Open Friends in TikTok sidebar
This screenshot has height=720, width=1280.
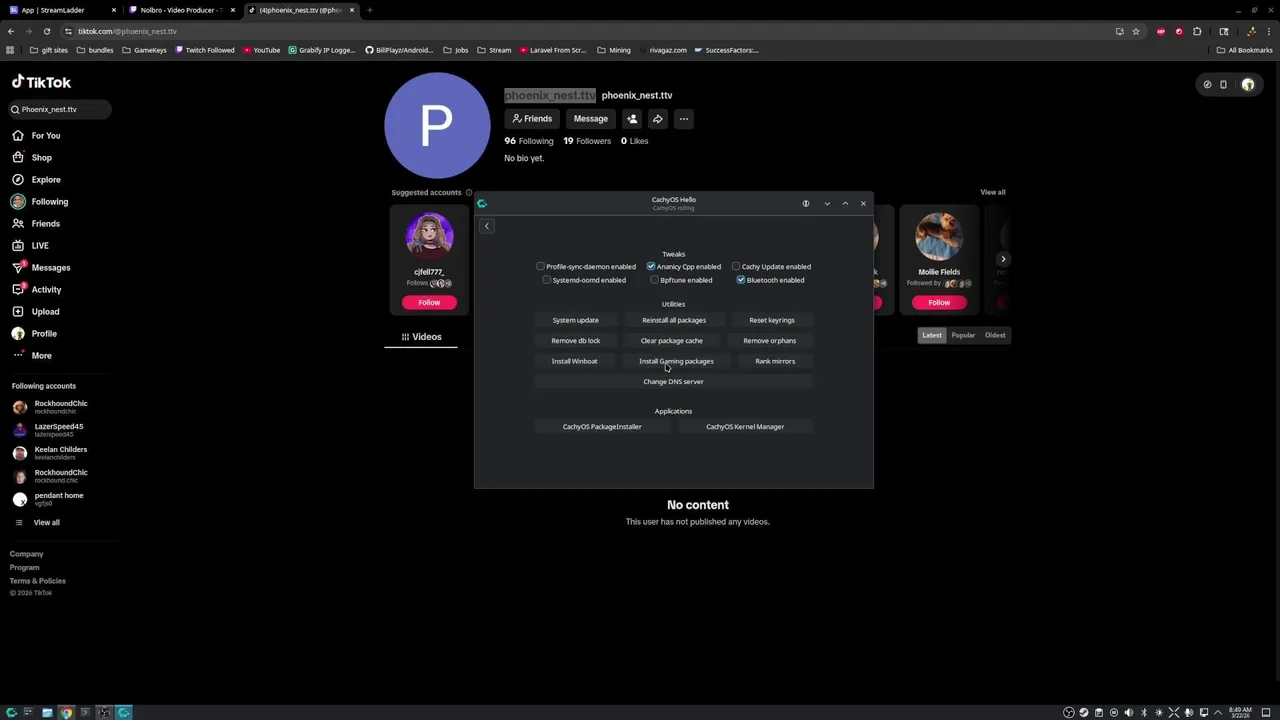[x=37, y=223]
